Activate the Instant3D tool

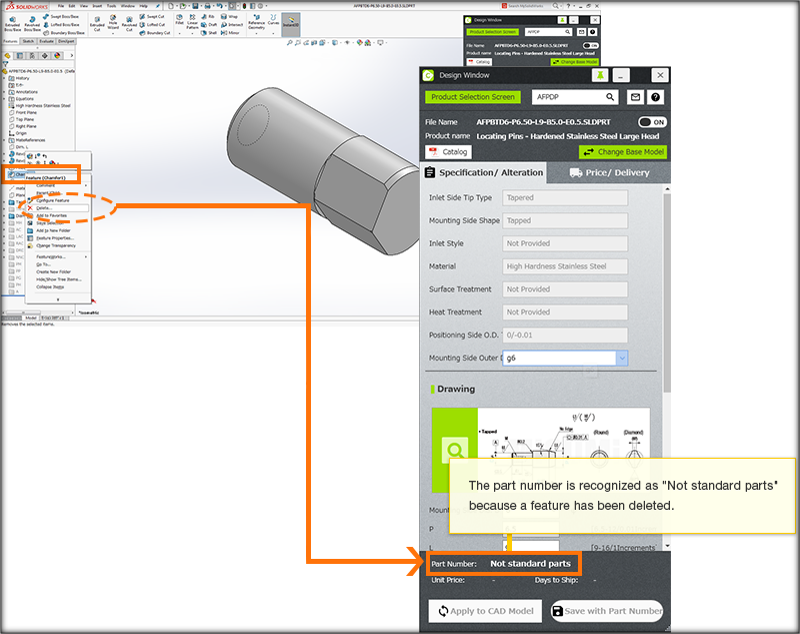click(x=291, y=22)
